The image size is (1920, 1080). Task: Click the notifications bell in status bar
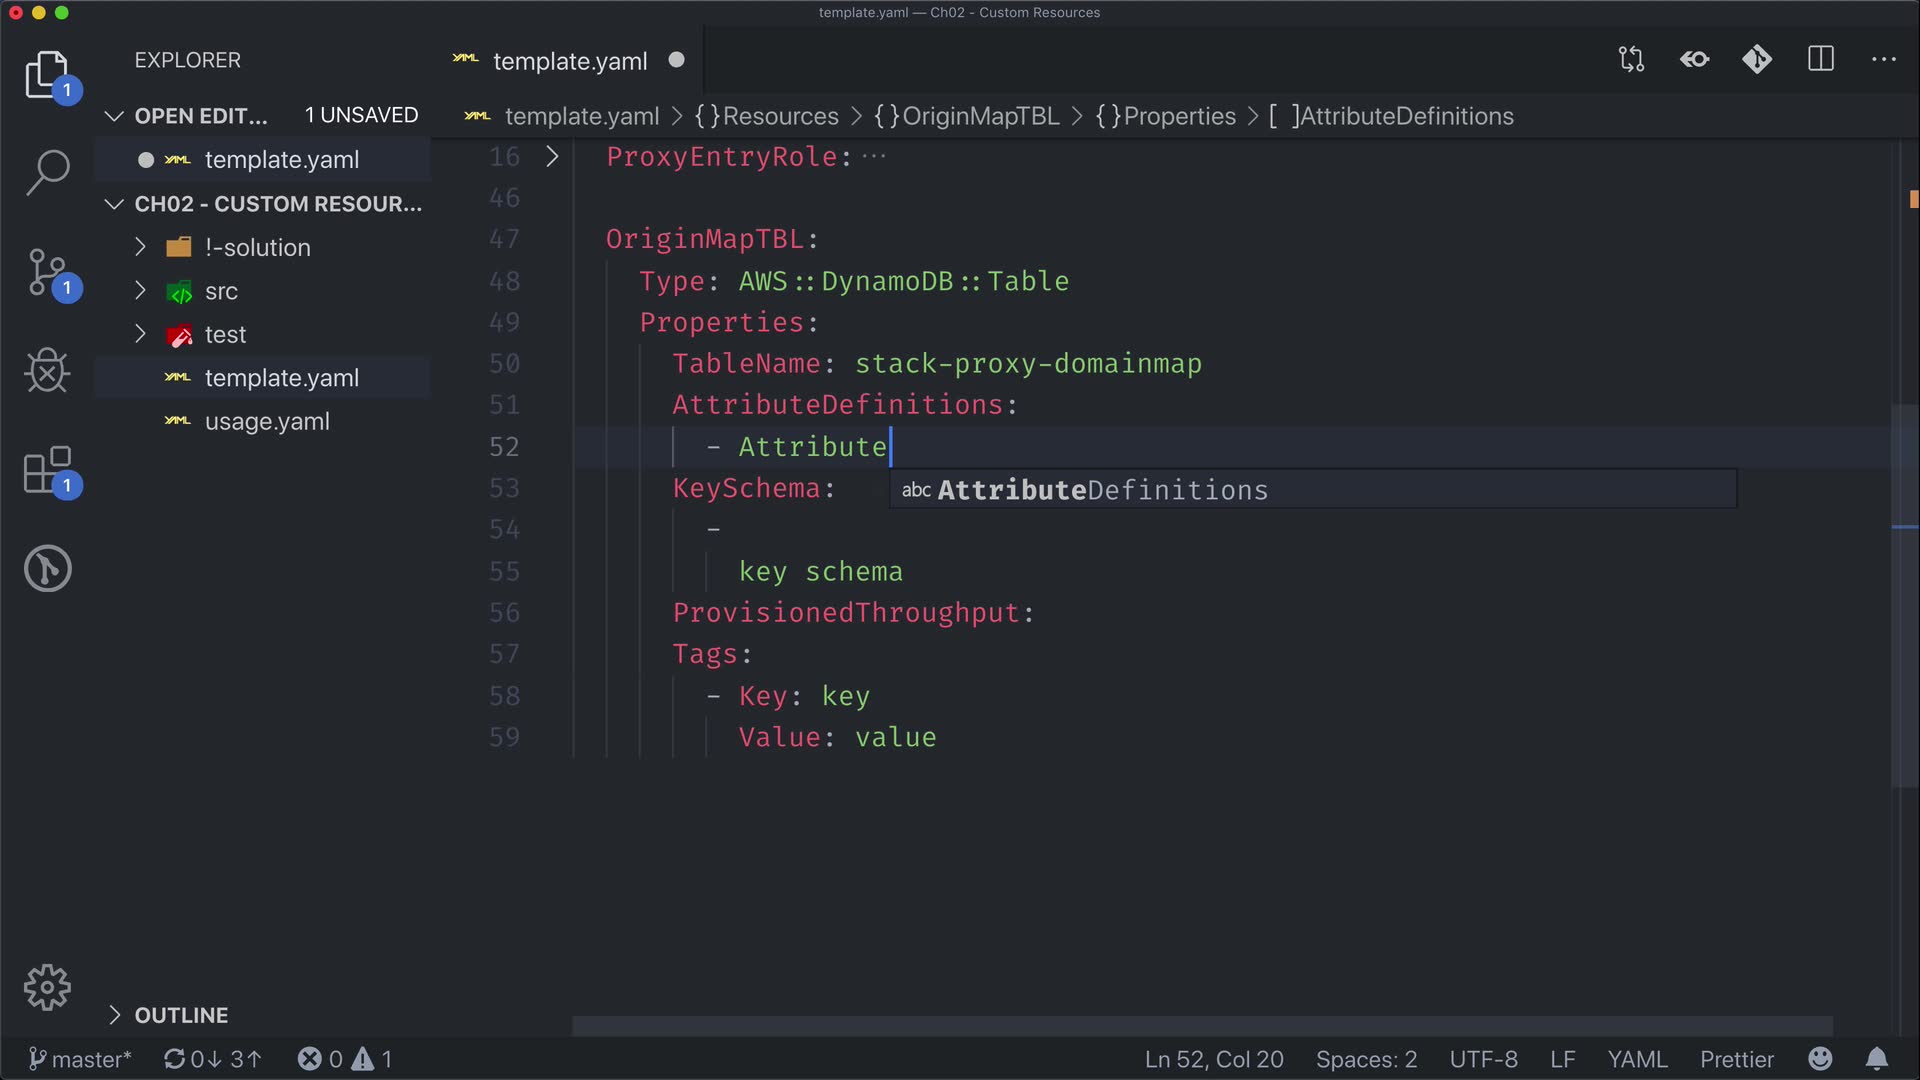pyautogui.click(x=1877, y=1059)
